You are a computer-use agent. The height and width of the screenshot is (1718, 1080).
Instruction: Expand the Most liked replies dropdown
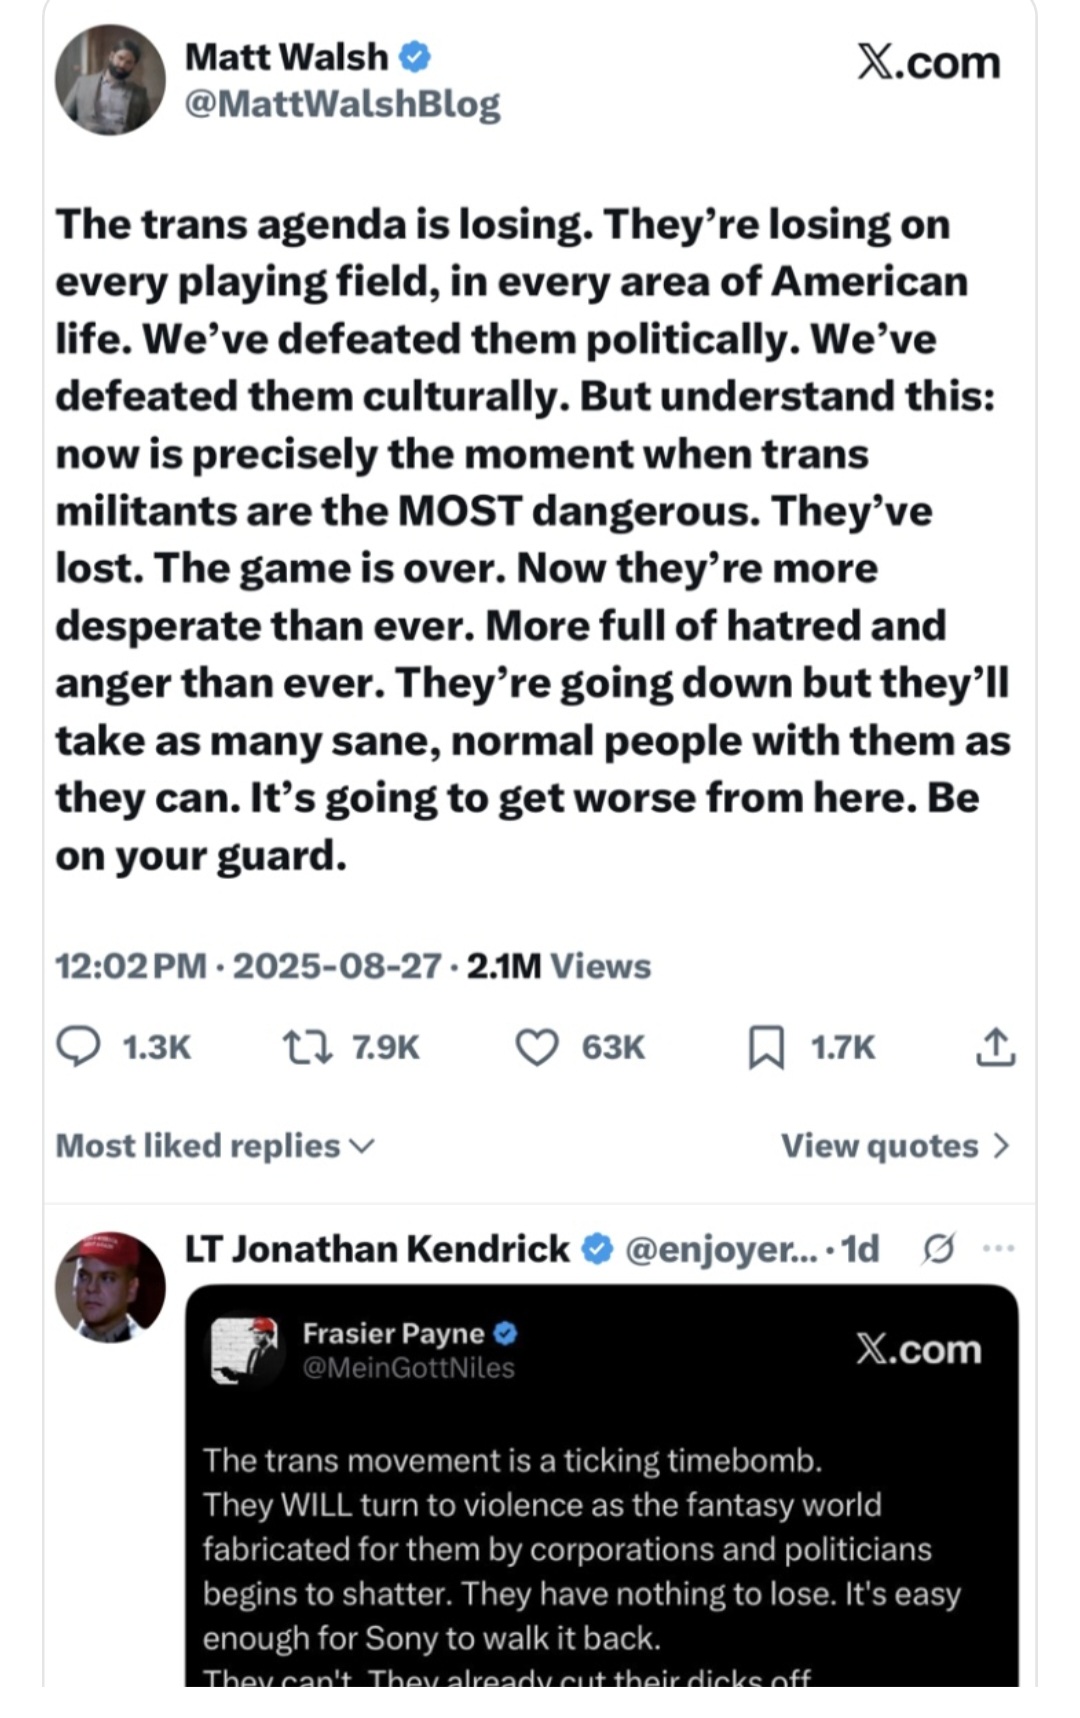pyautogui.click(x=215, y=1146)
